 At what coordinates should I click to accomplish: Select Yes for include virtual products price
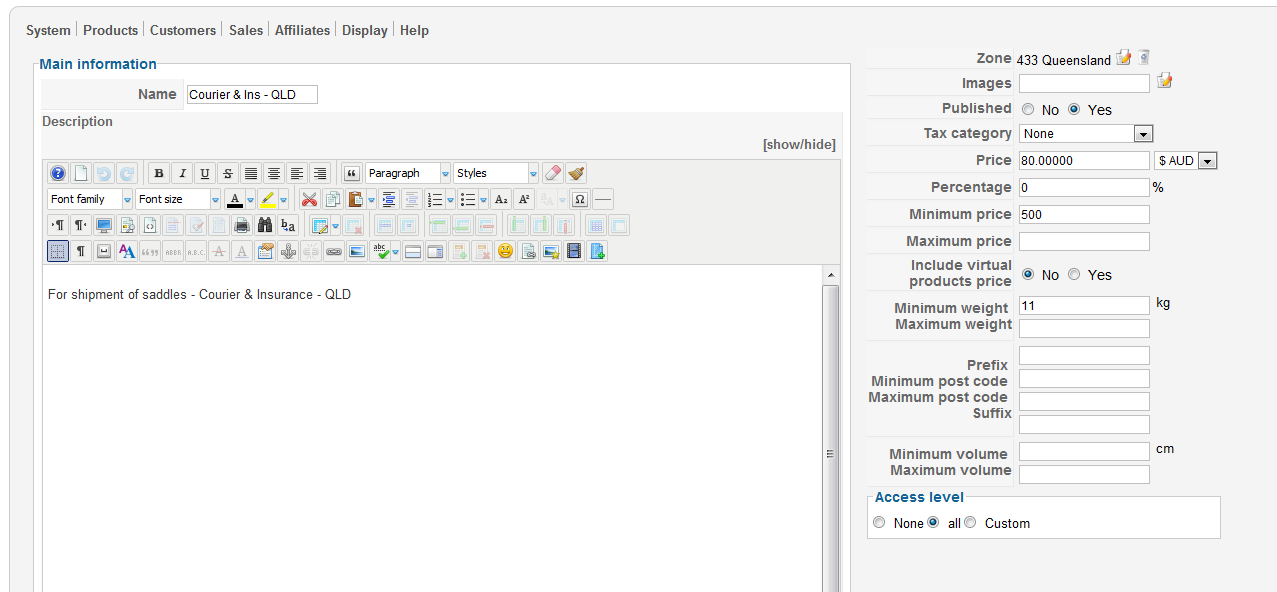click(x=1075, y=274)
